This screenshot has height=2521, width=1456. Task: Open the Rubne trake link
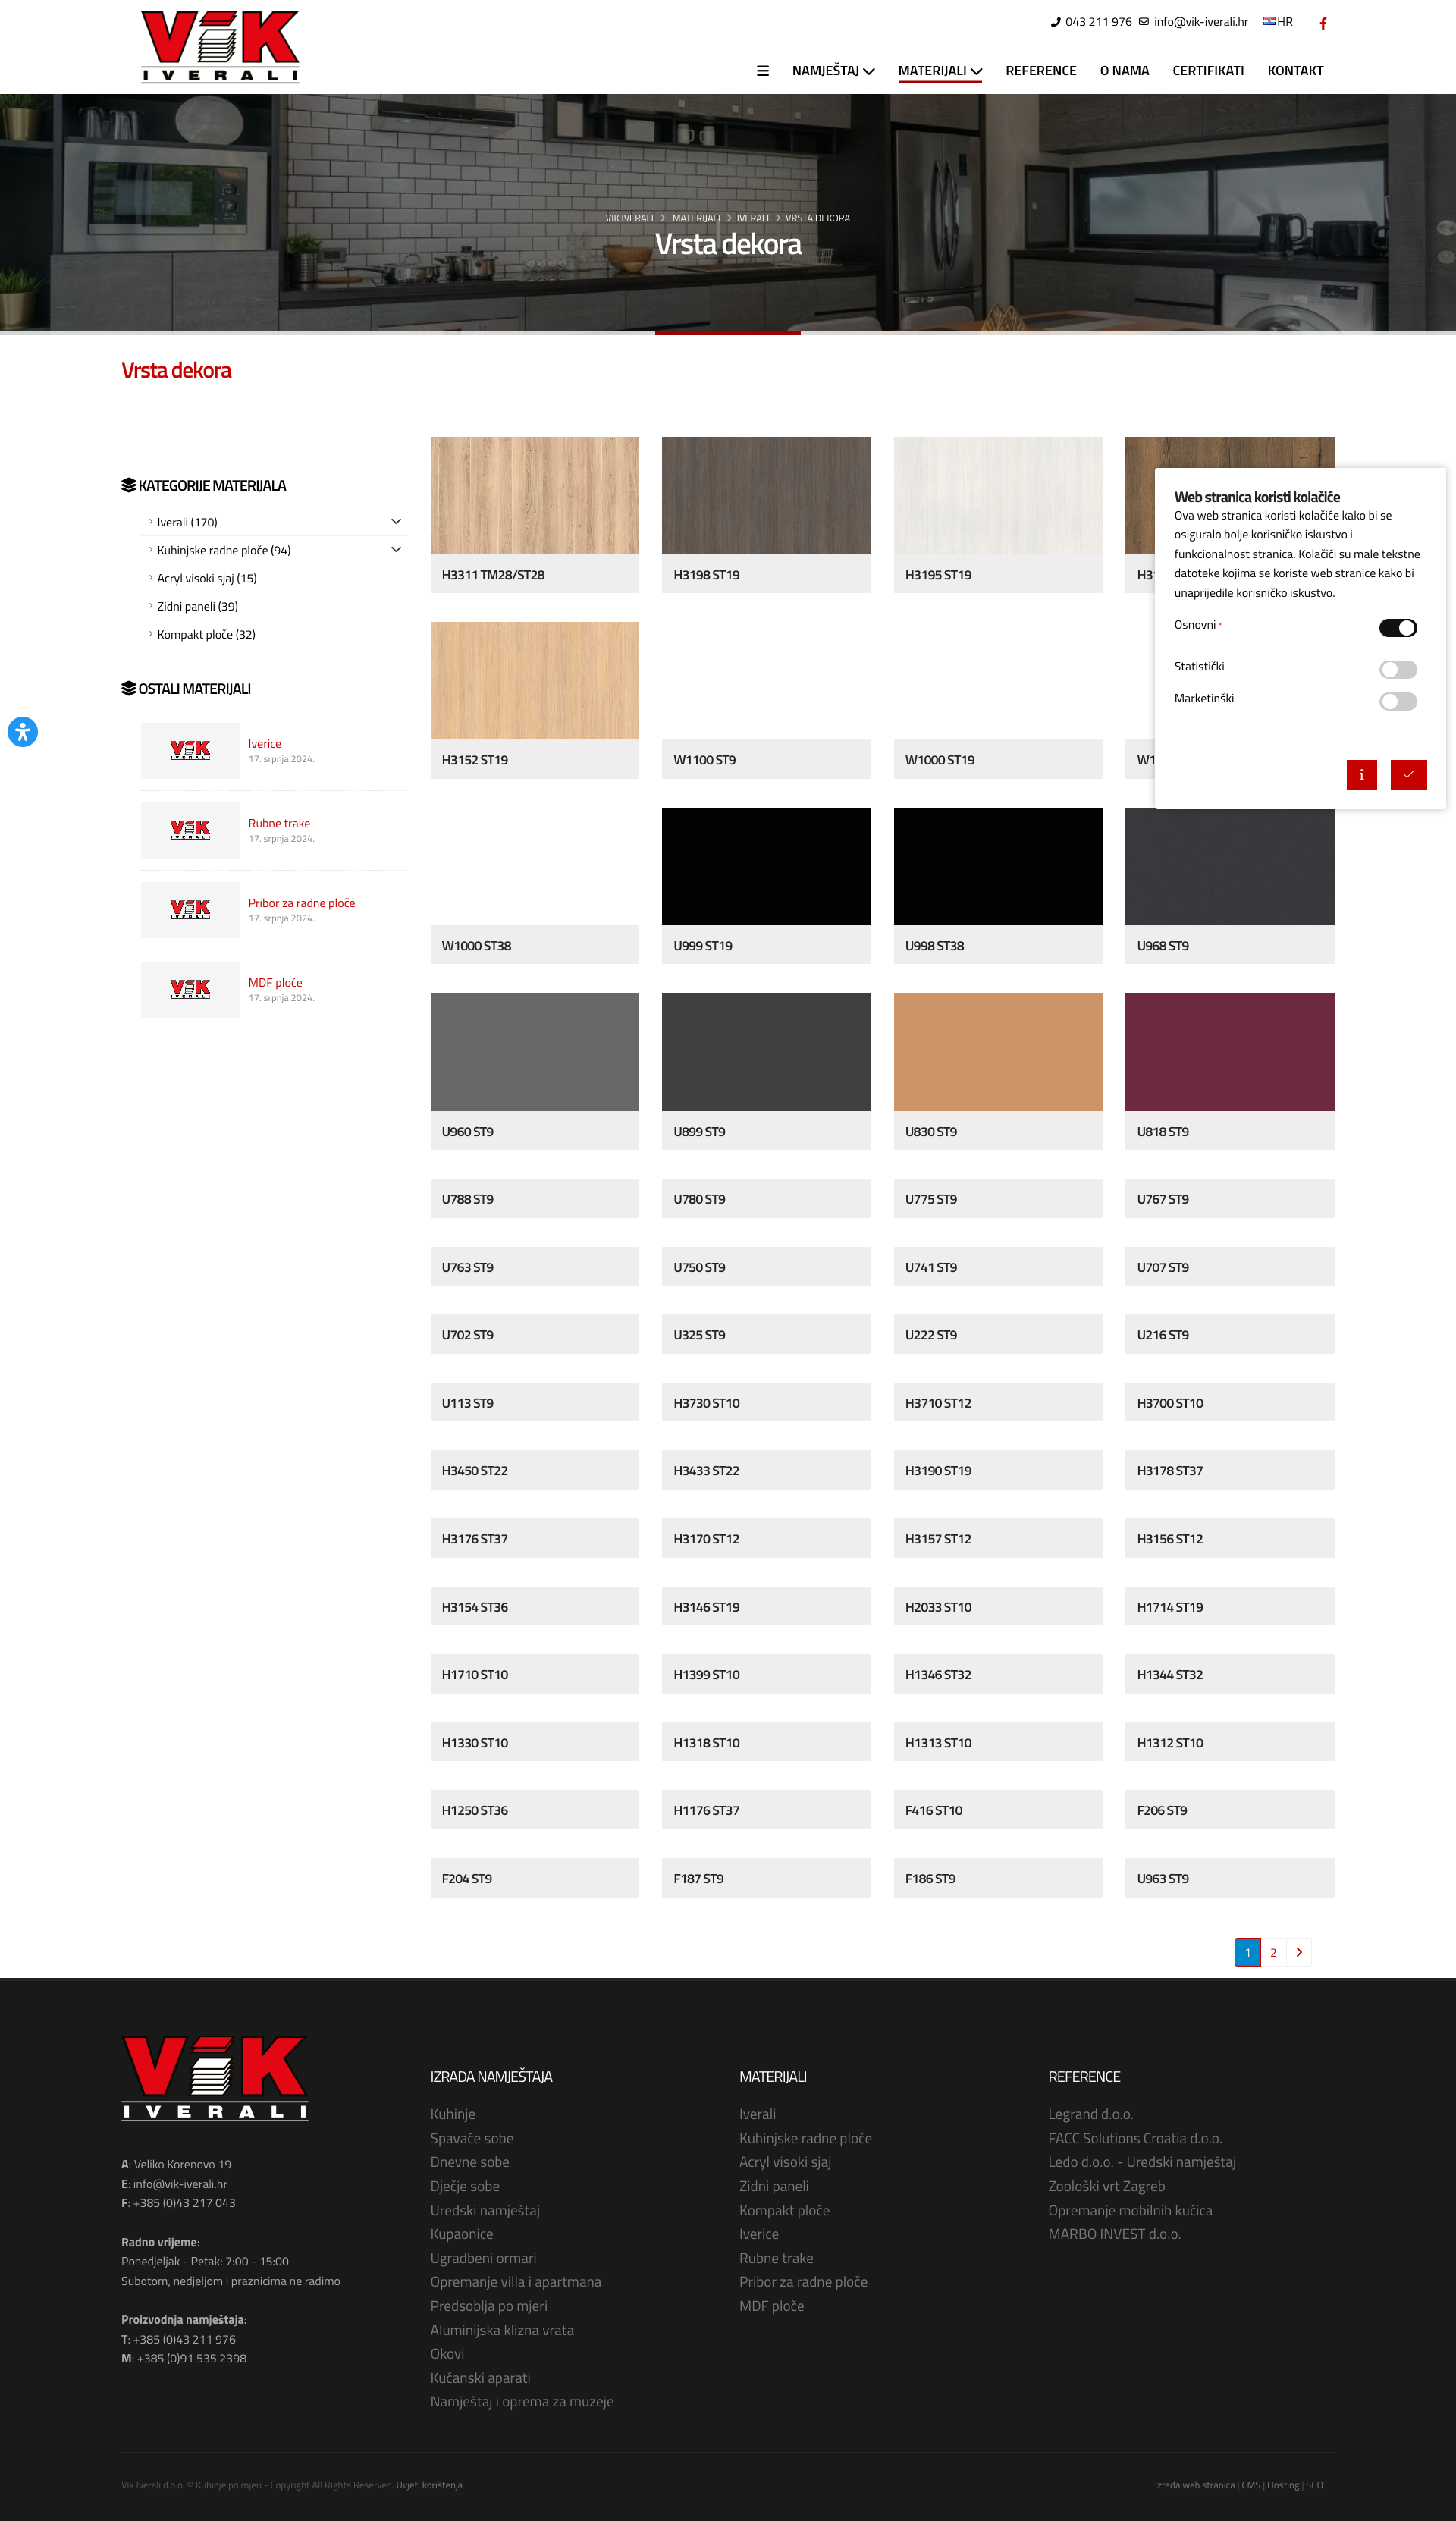click(x=279, y=823)
